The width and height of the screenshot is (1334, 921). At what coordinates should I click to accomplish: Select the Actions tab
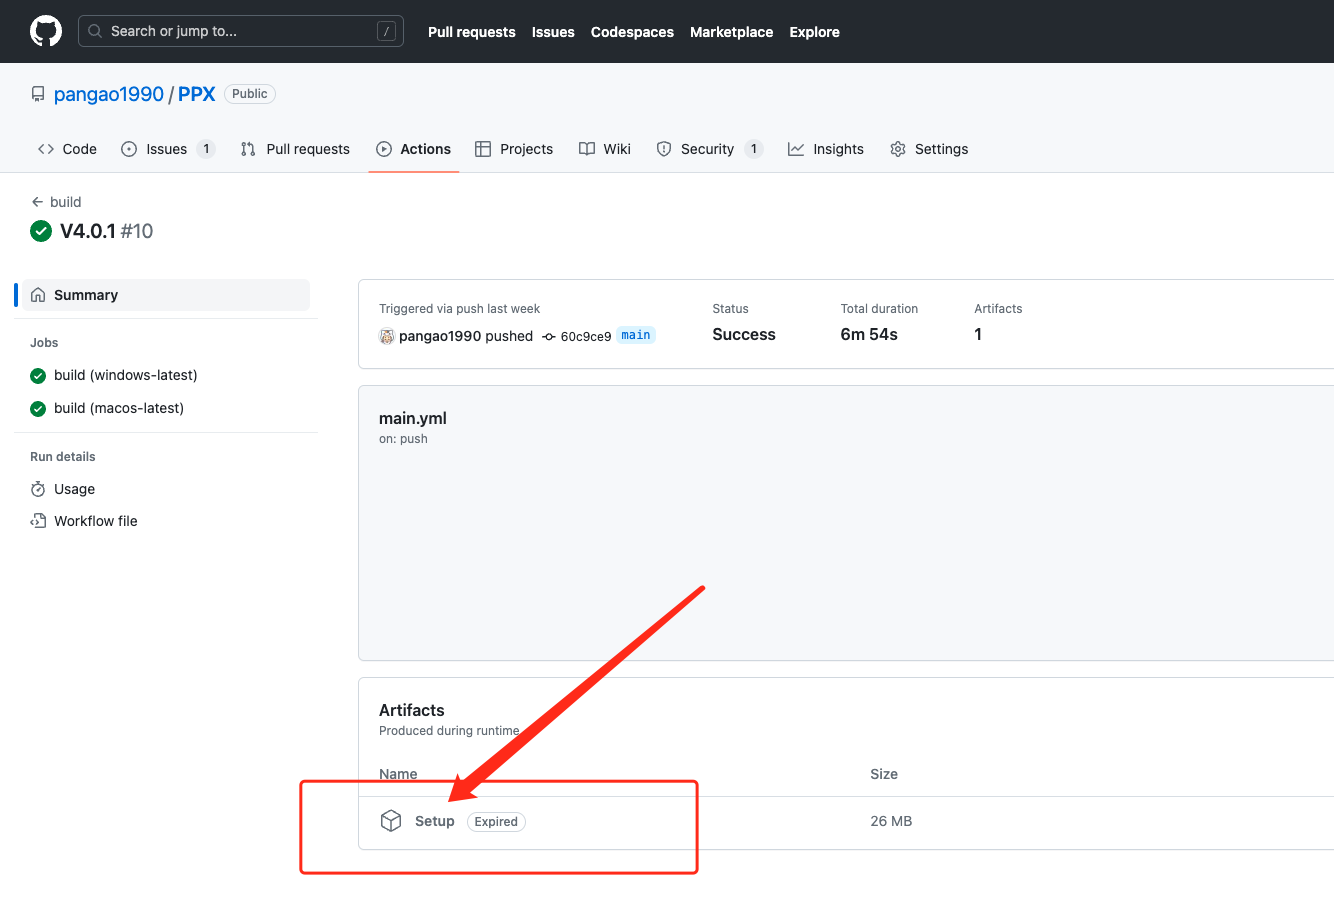pyautogui.click(x=413, y=149)
